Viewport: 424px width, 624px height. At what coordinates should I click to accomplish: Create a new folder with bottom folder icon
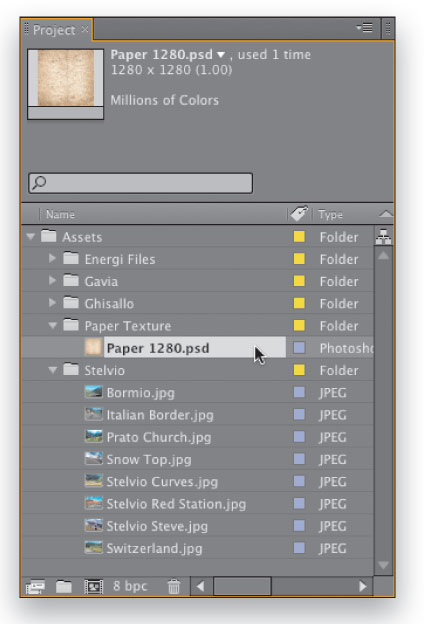[64, 587]
